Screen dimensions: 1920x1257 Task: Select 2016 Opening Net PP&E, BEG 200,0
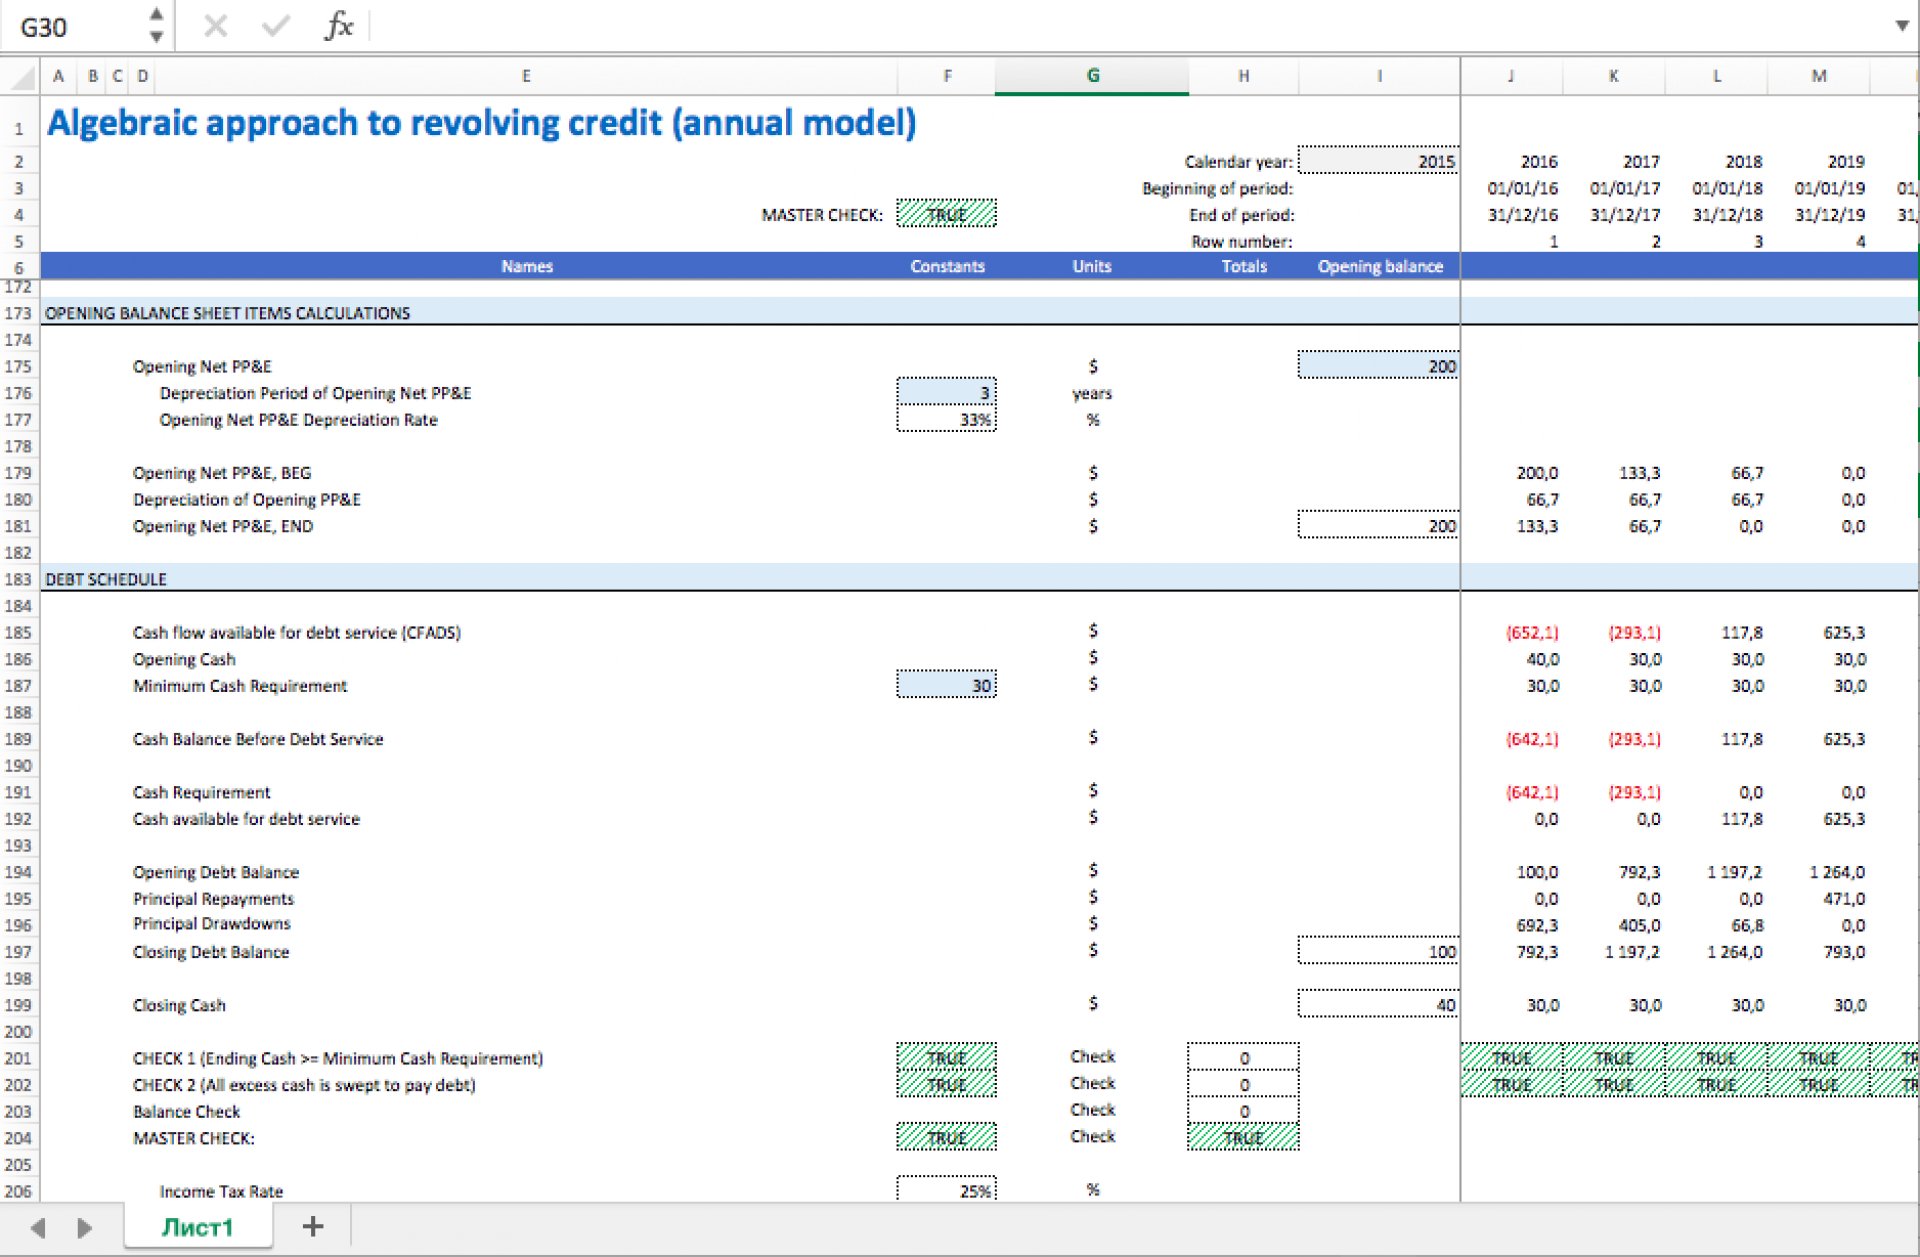(x=1511, y=472)
